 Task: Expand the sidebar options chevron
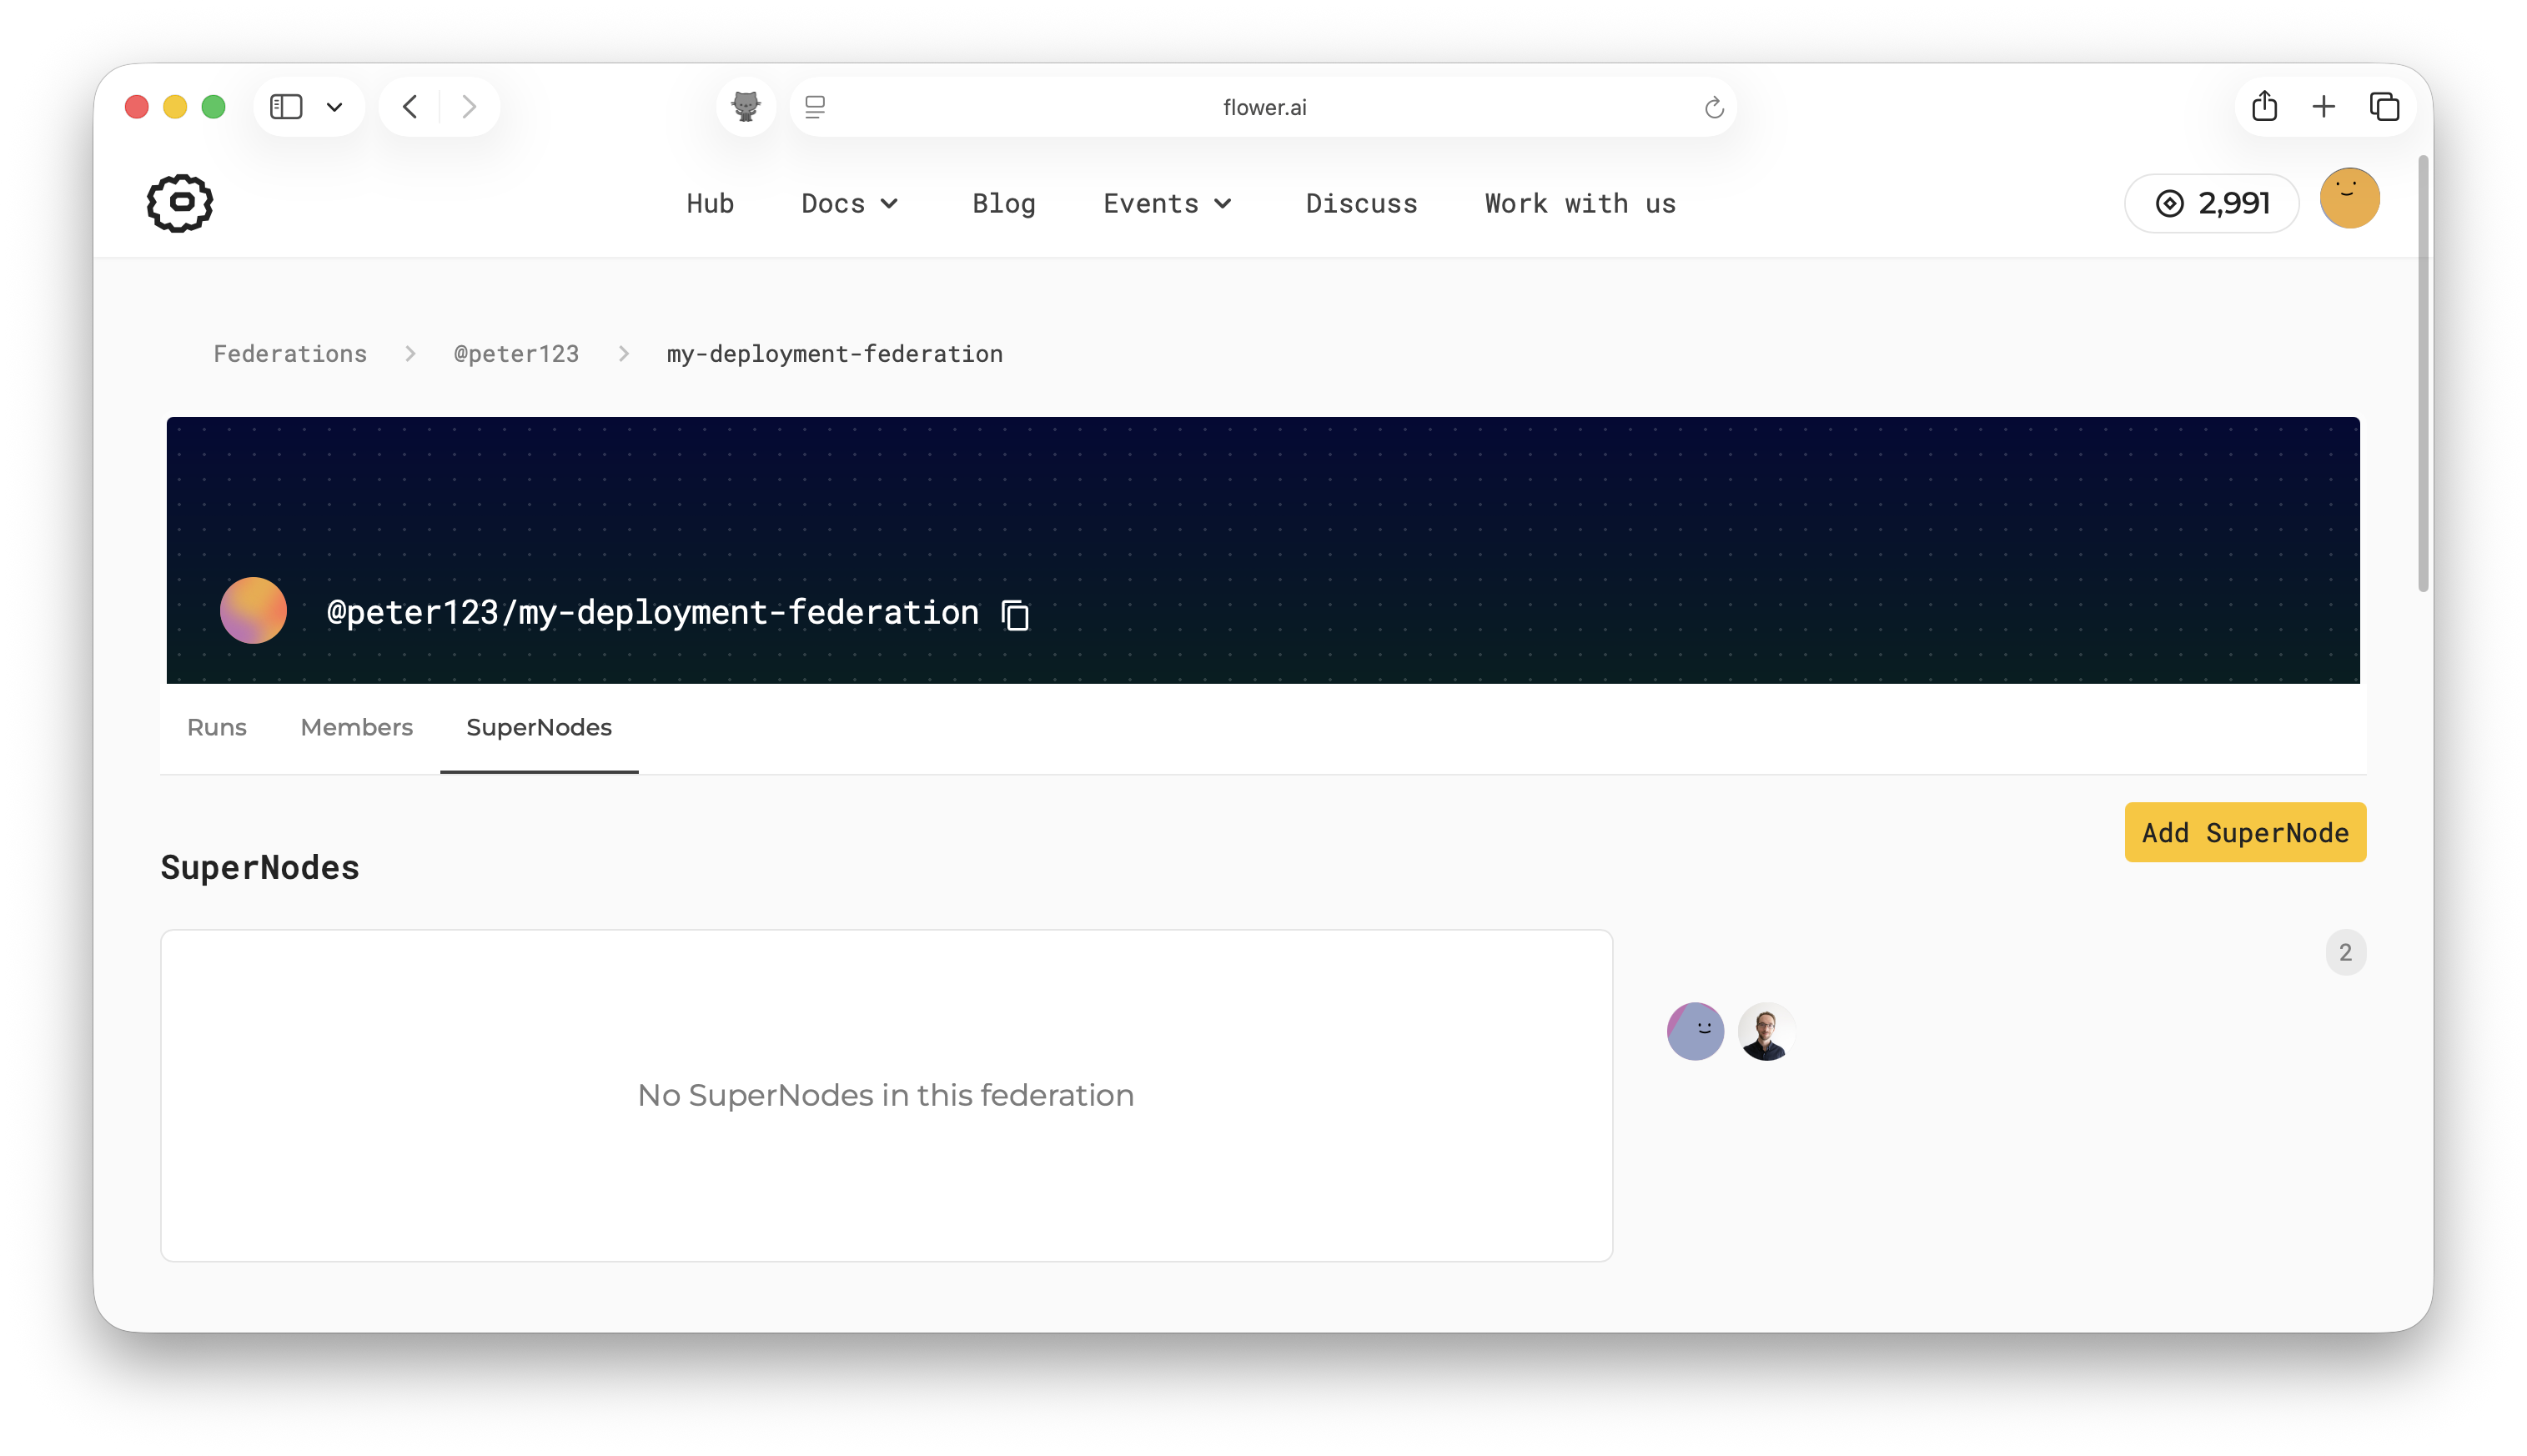pyautogui.click(x=335, y=107)
